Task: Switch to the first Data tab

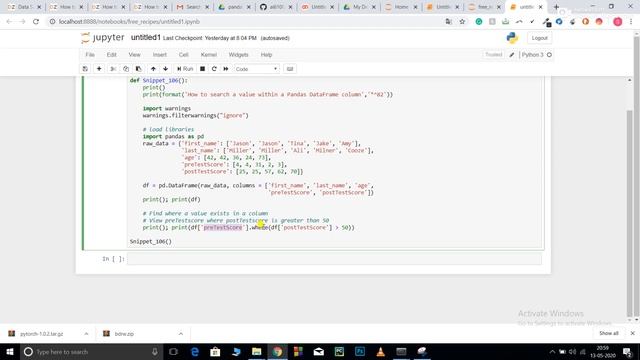Action: (x=24, y=7)
